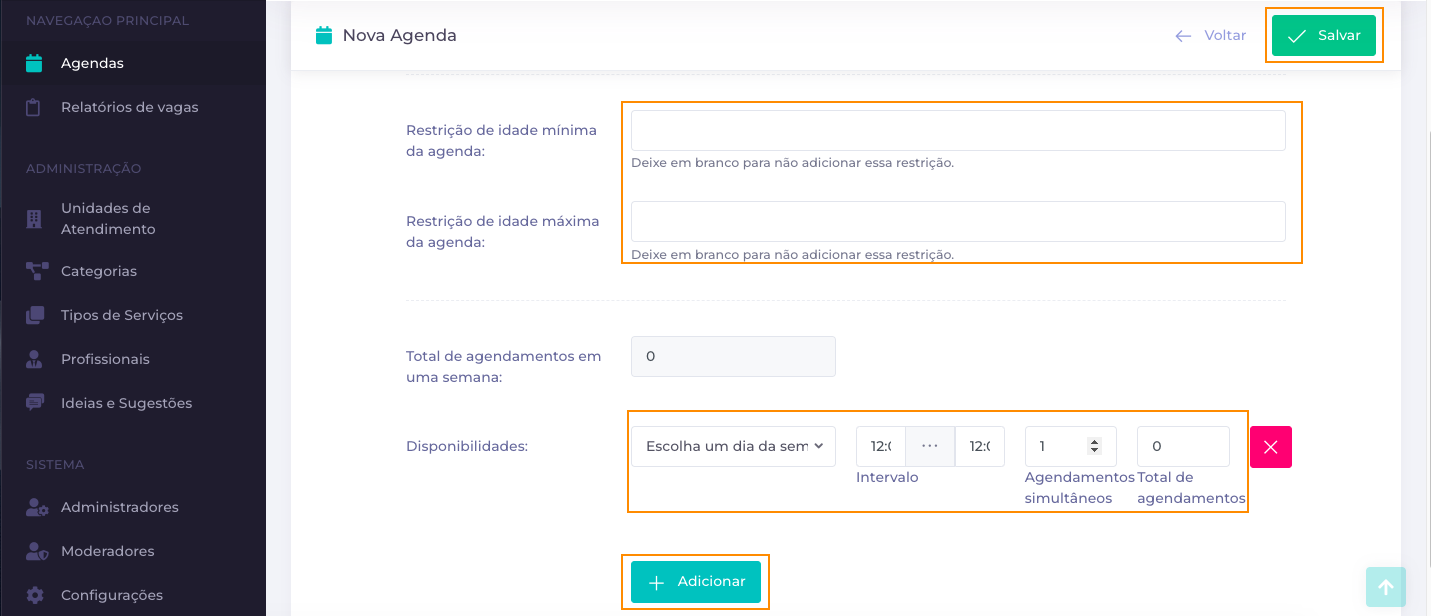Go back using the Voltar link
The image size is (1431, 616).
[x=1211, y=35]
